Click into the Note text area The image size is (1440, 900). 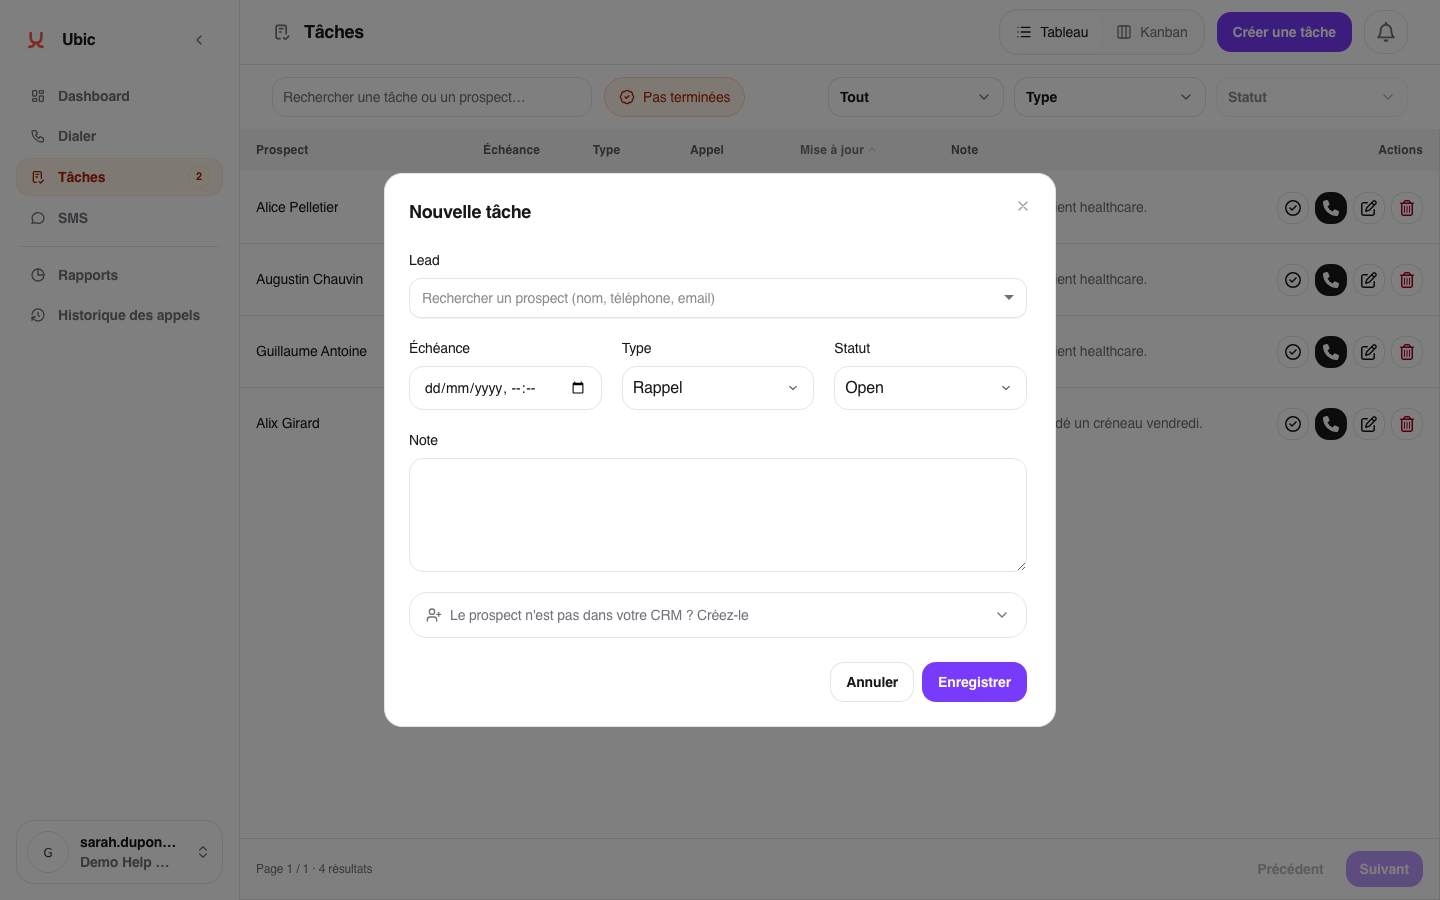coord(717,515)
